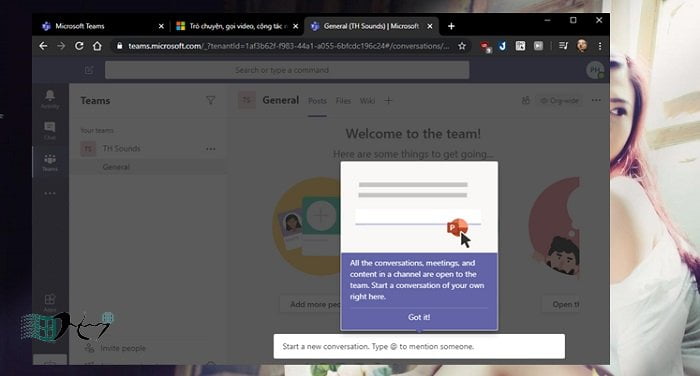Switch to the Posts tab
This screenshot has height=376, width=700.
click(317, 101)
